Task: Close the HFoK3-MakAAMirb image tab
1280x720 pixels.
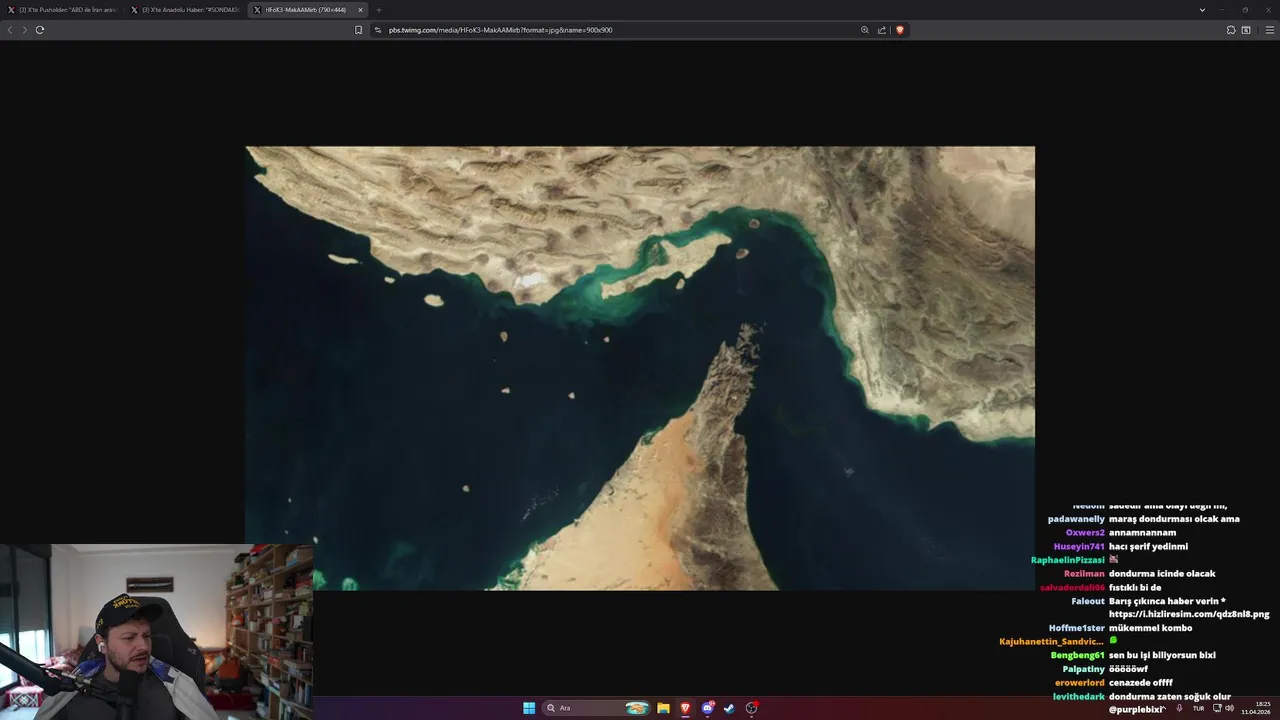Action: tap(360, 10)
